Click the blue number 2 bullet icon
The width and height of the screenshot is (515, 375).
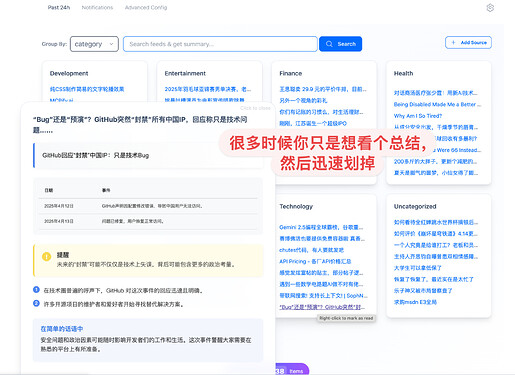pos(36,303)
